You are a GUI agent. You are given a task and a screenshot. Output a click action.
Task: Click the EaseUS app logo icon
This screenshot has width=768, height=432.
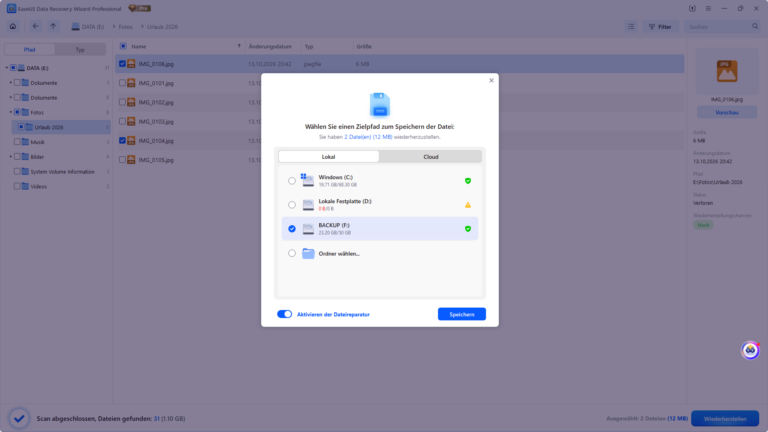11,8
